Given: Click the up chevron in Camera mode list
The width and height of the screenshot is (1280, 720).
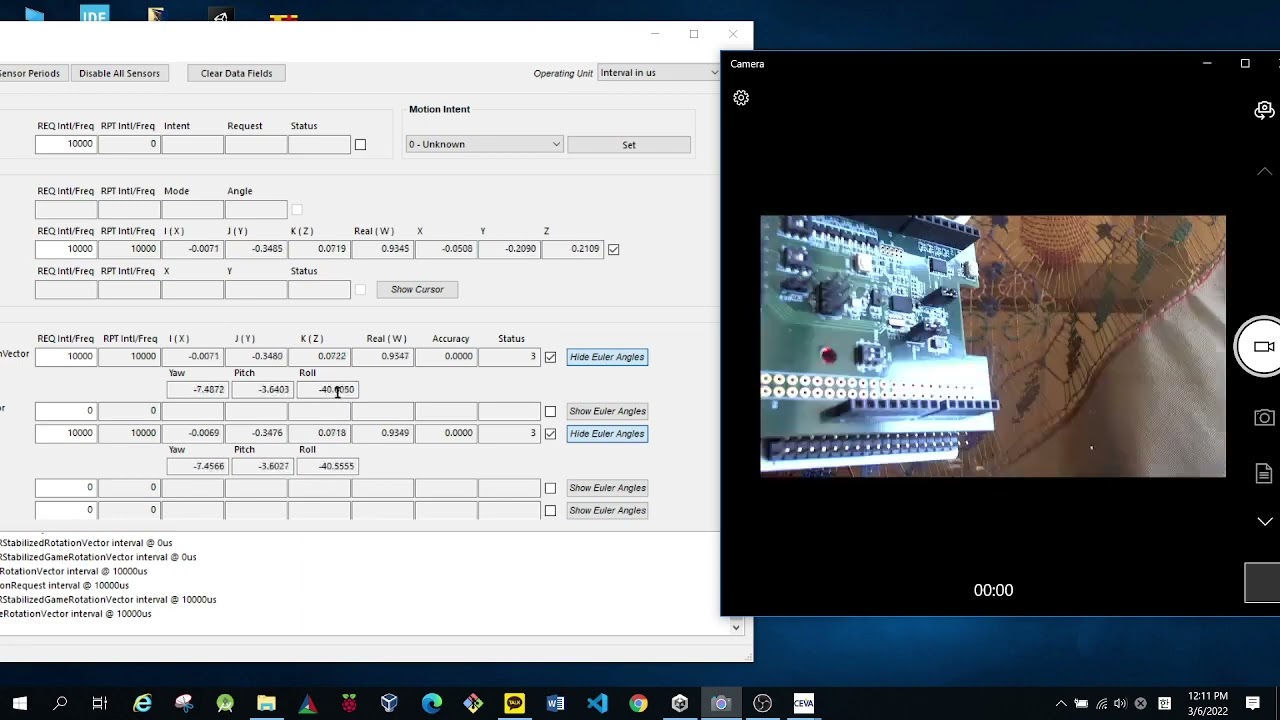Looking at the screenshot, I should 1264,171.
